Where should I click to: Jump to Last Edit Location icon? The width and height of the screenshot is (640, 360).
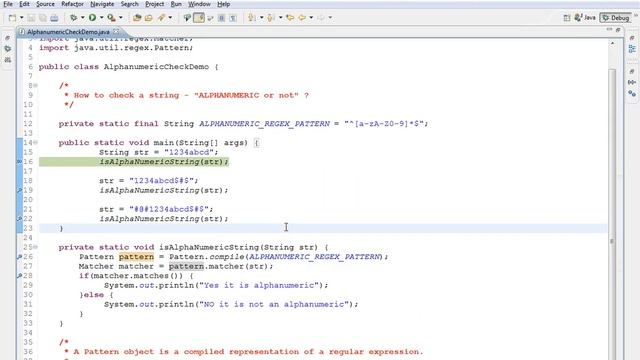coord(290,18)
